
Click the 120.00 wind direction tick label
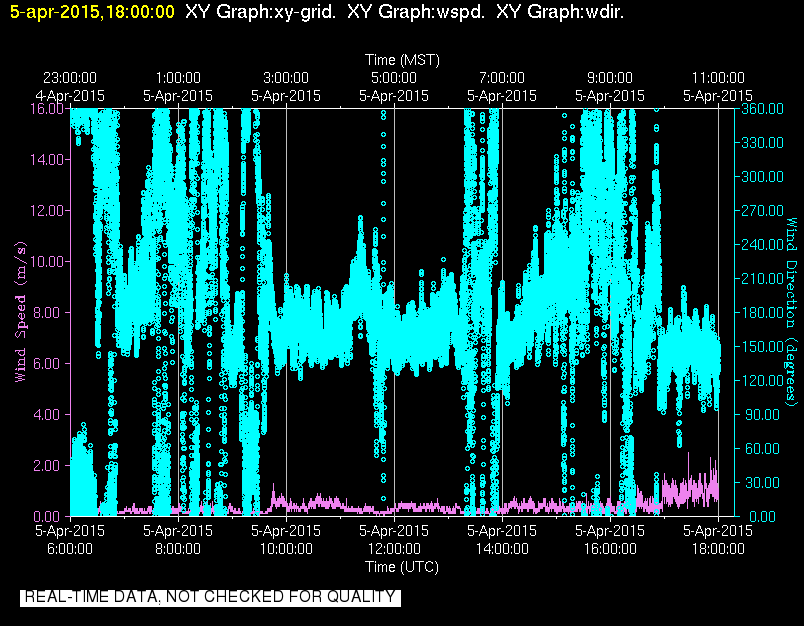point(762,380)
